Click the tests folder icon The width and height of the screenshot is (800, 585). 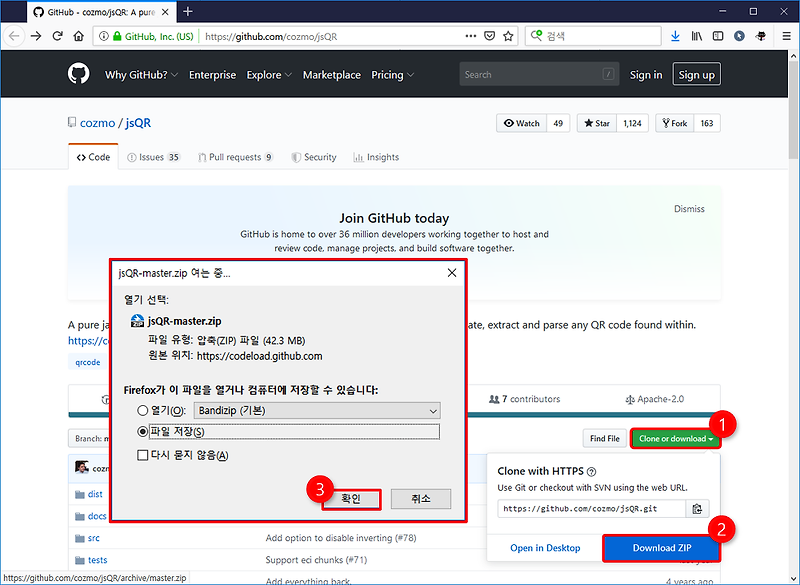coord(80,560)
